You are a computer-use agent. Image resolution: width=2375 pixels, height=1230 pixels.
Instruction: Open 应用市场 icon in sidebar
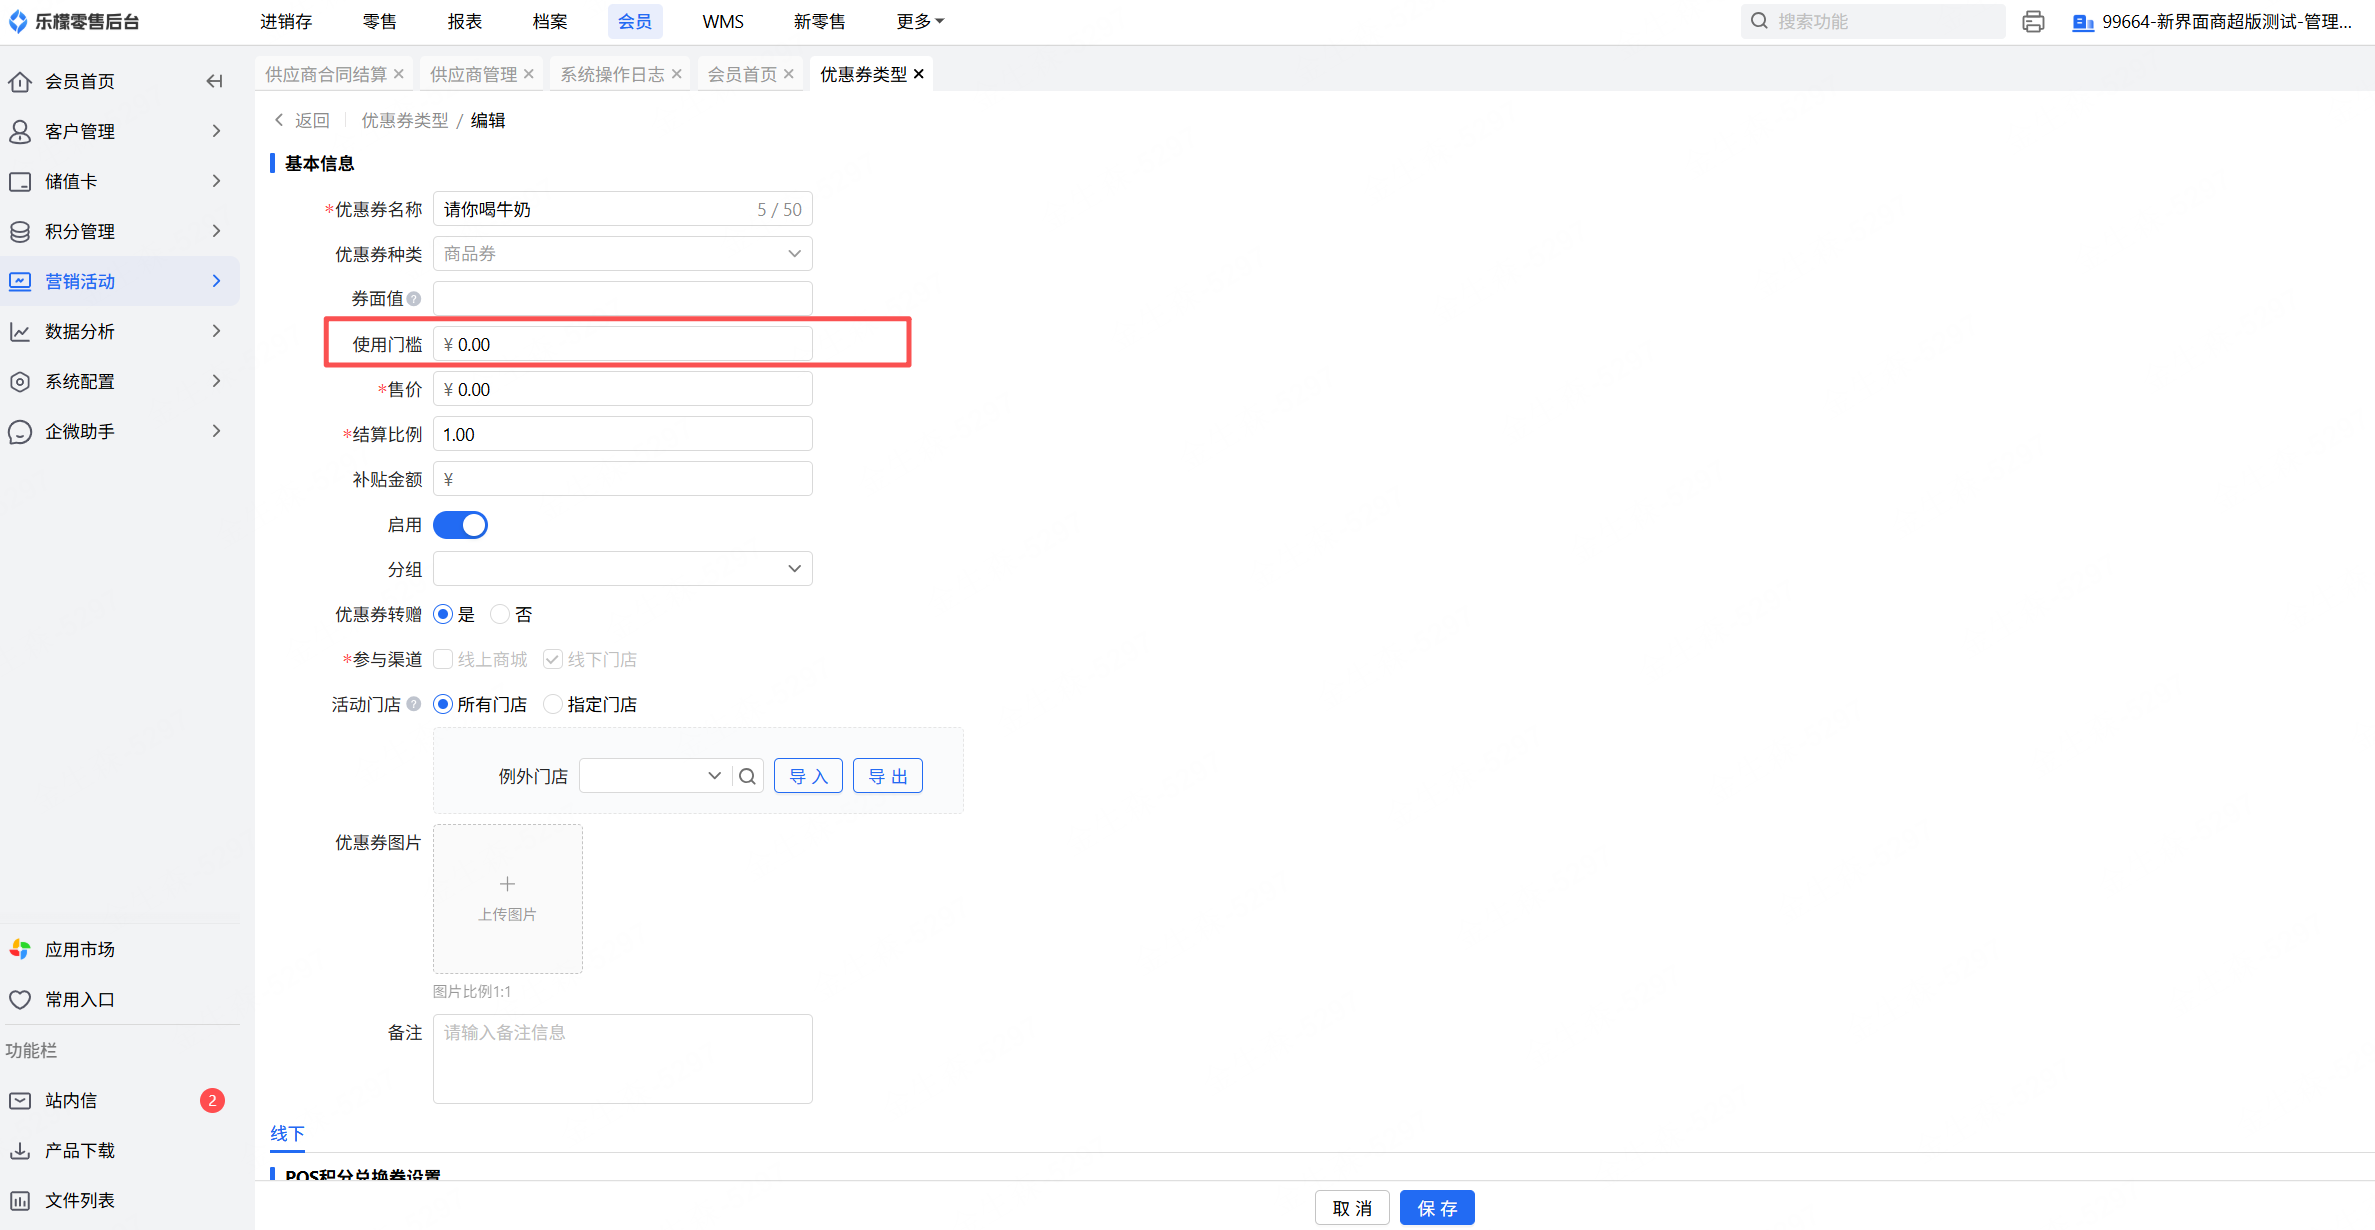(x=20, y=949)
